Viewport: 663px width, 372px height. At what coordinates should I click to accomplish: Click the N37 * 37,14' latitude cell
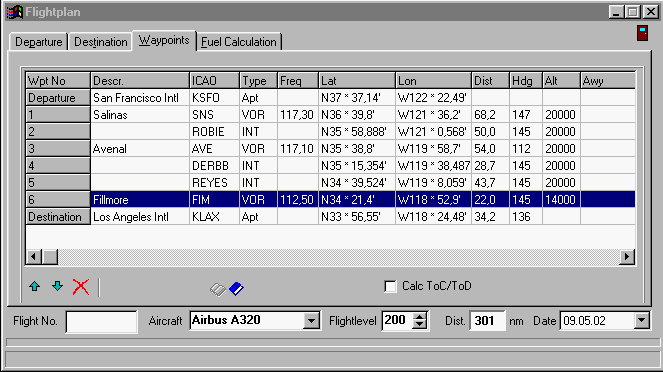coord(357,98)
